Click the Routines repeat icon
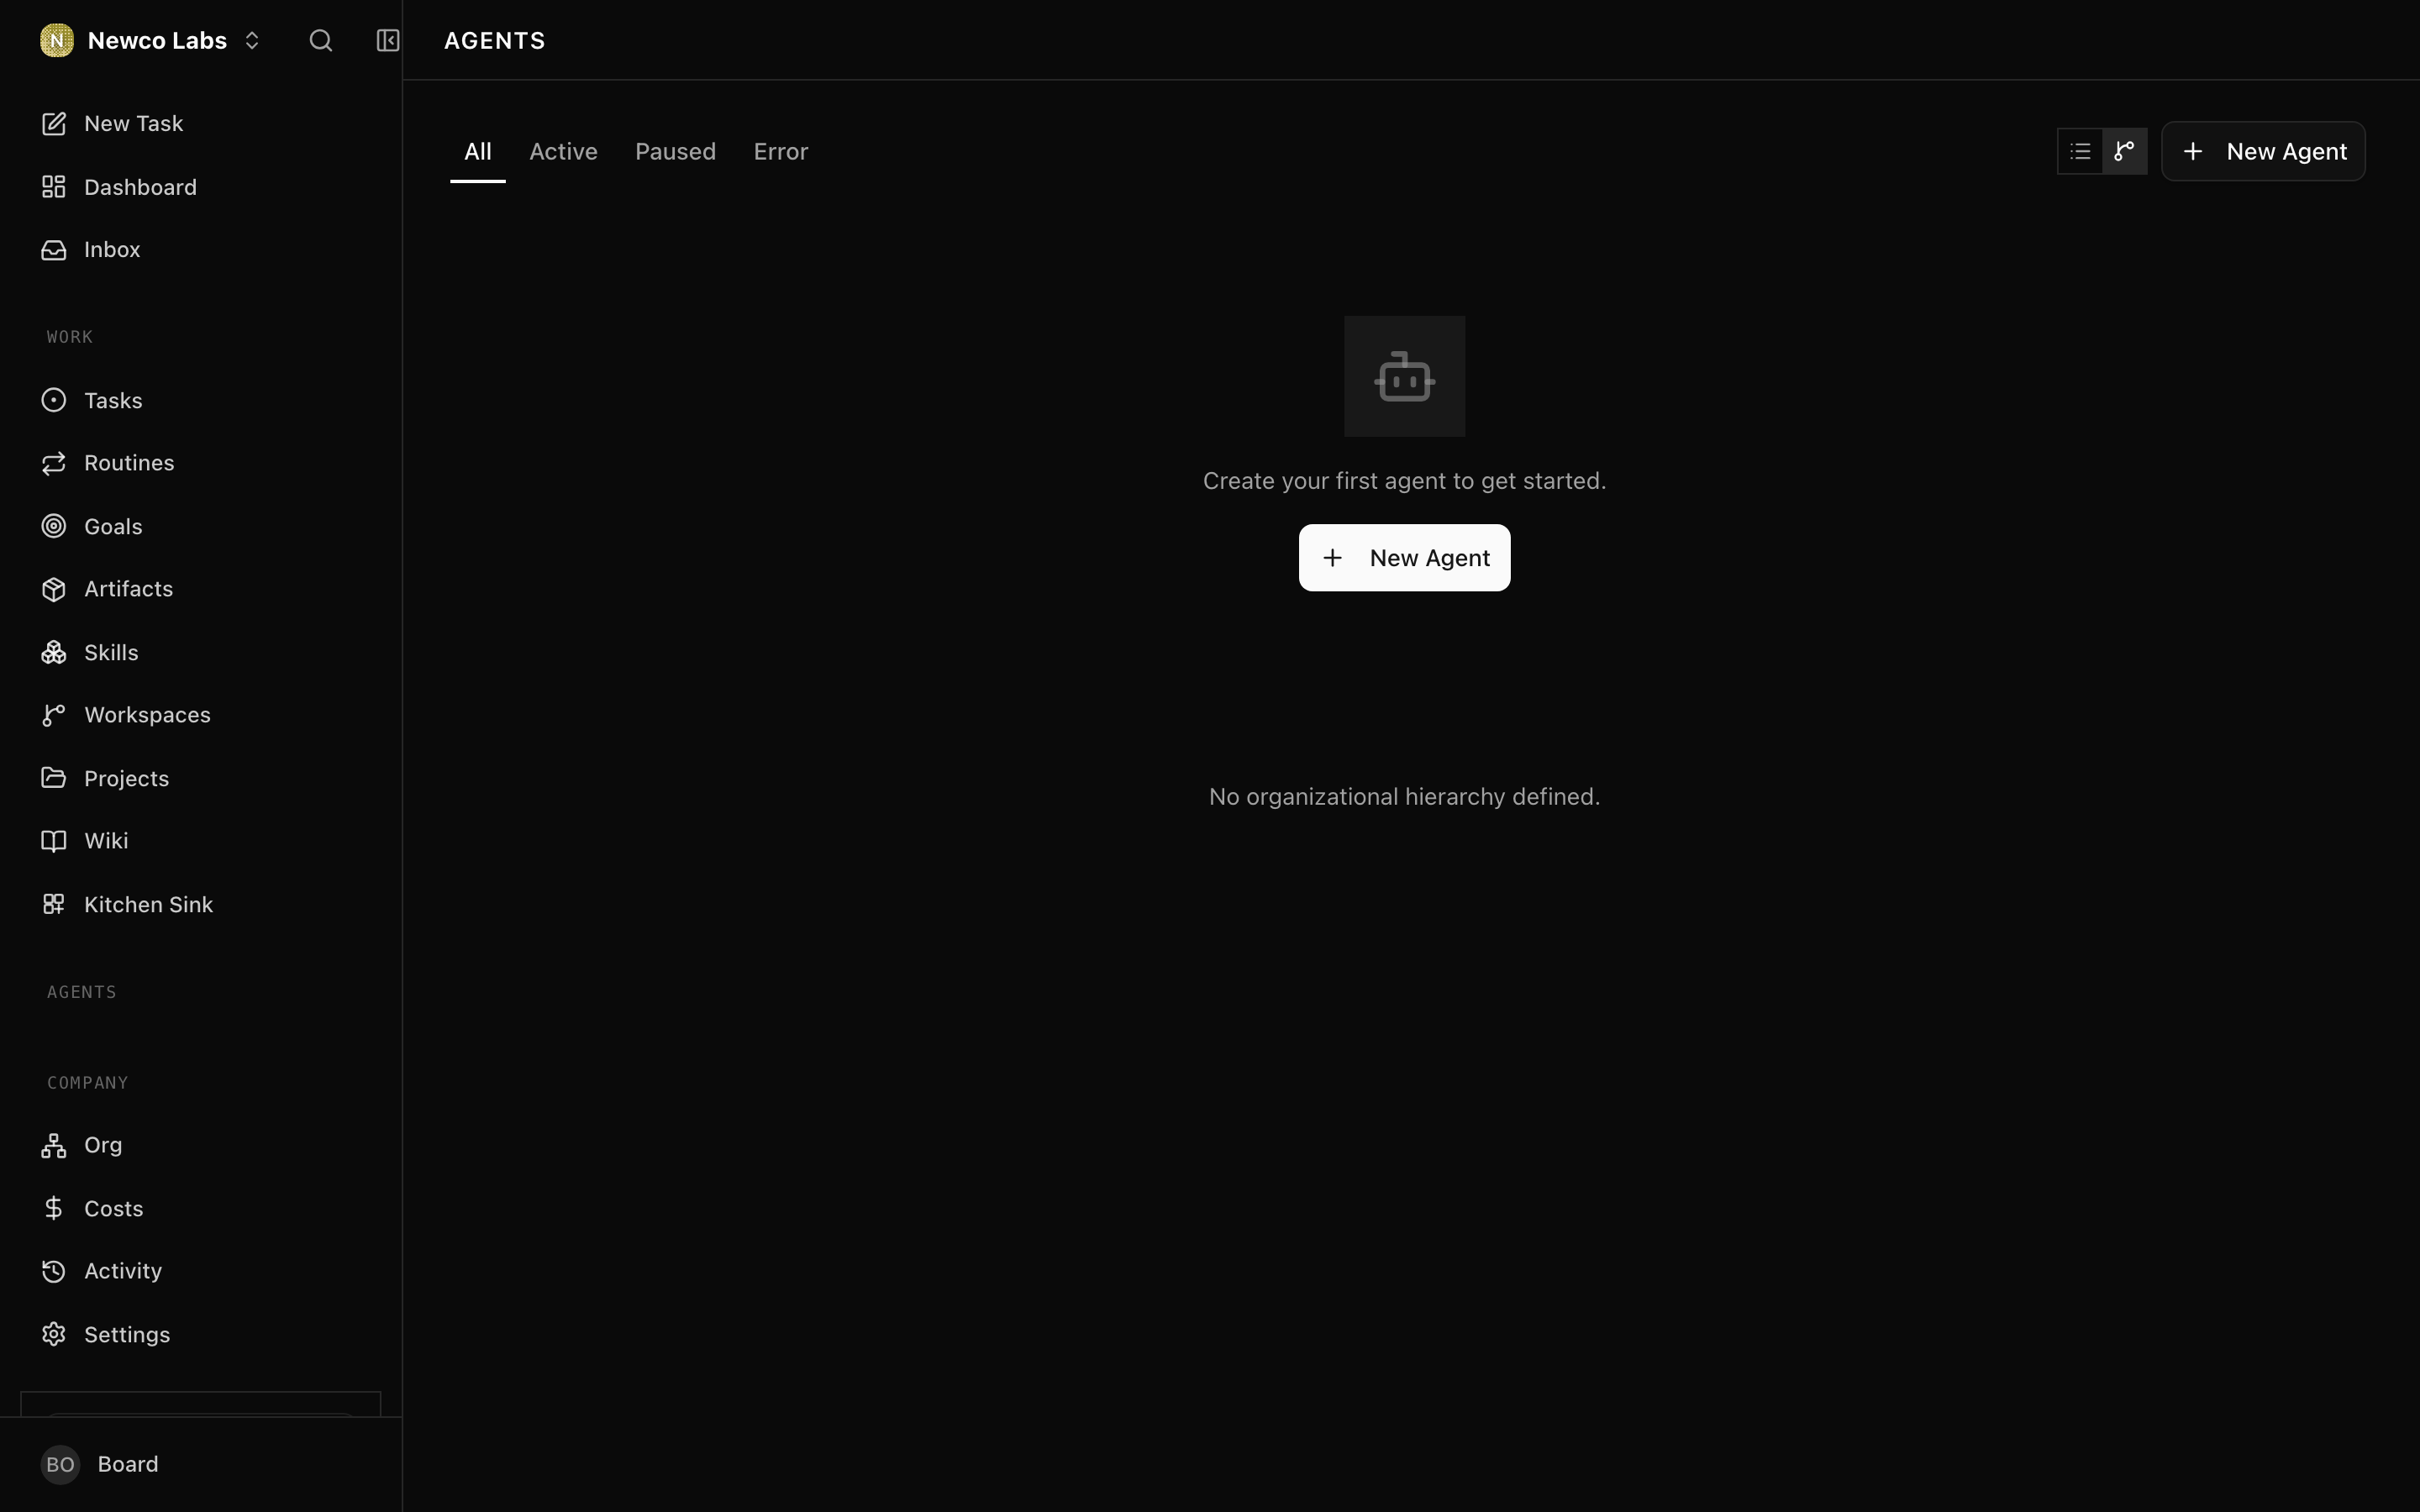The image size is (2420, 1512). [54, 463]
